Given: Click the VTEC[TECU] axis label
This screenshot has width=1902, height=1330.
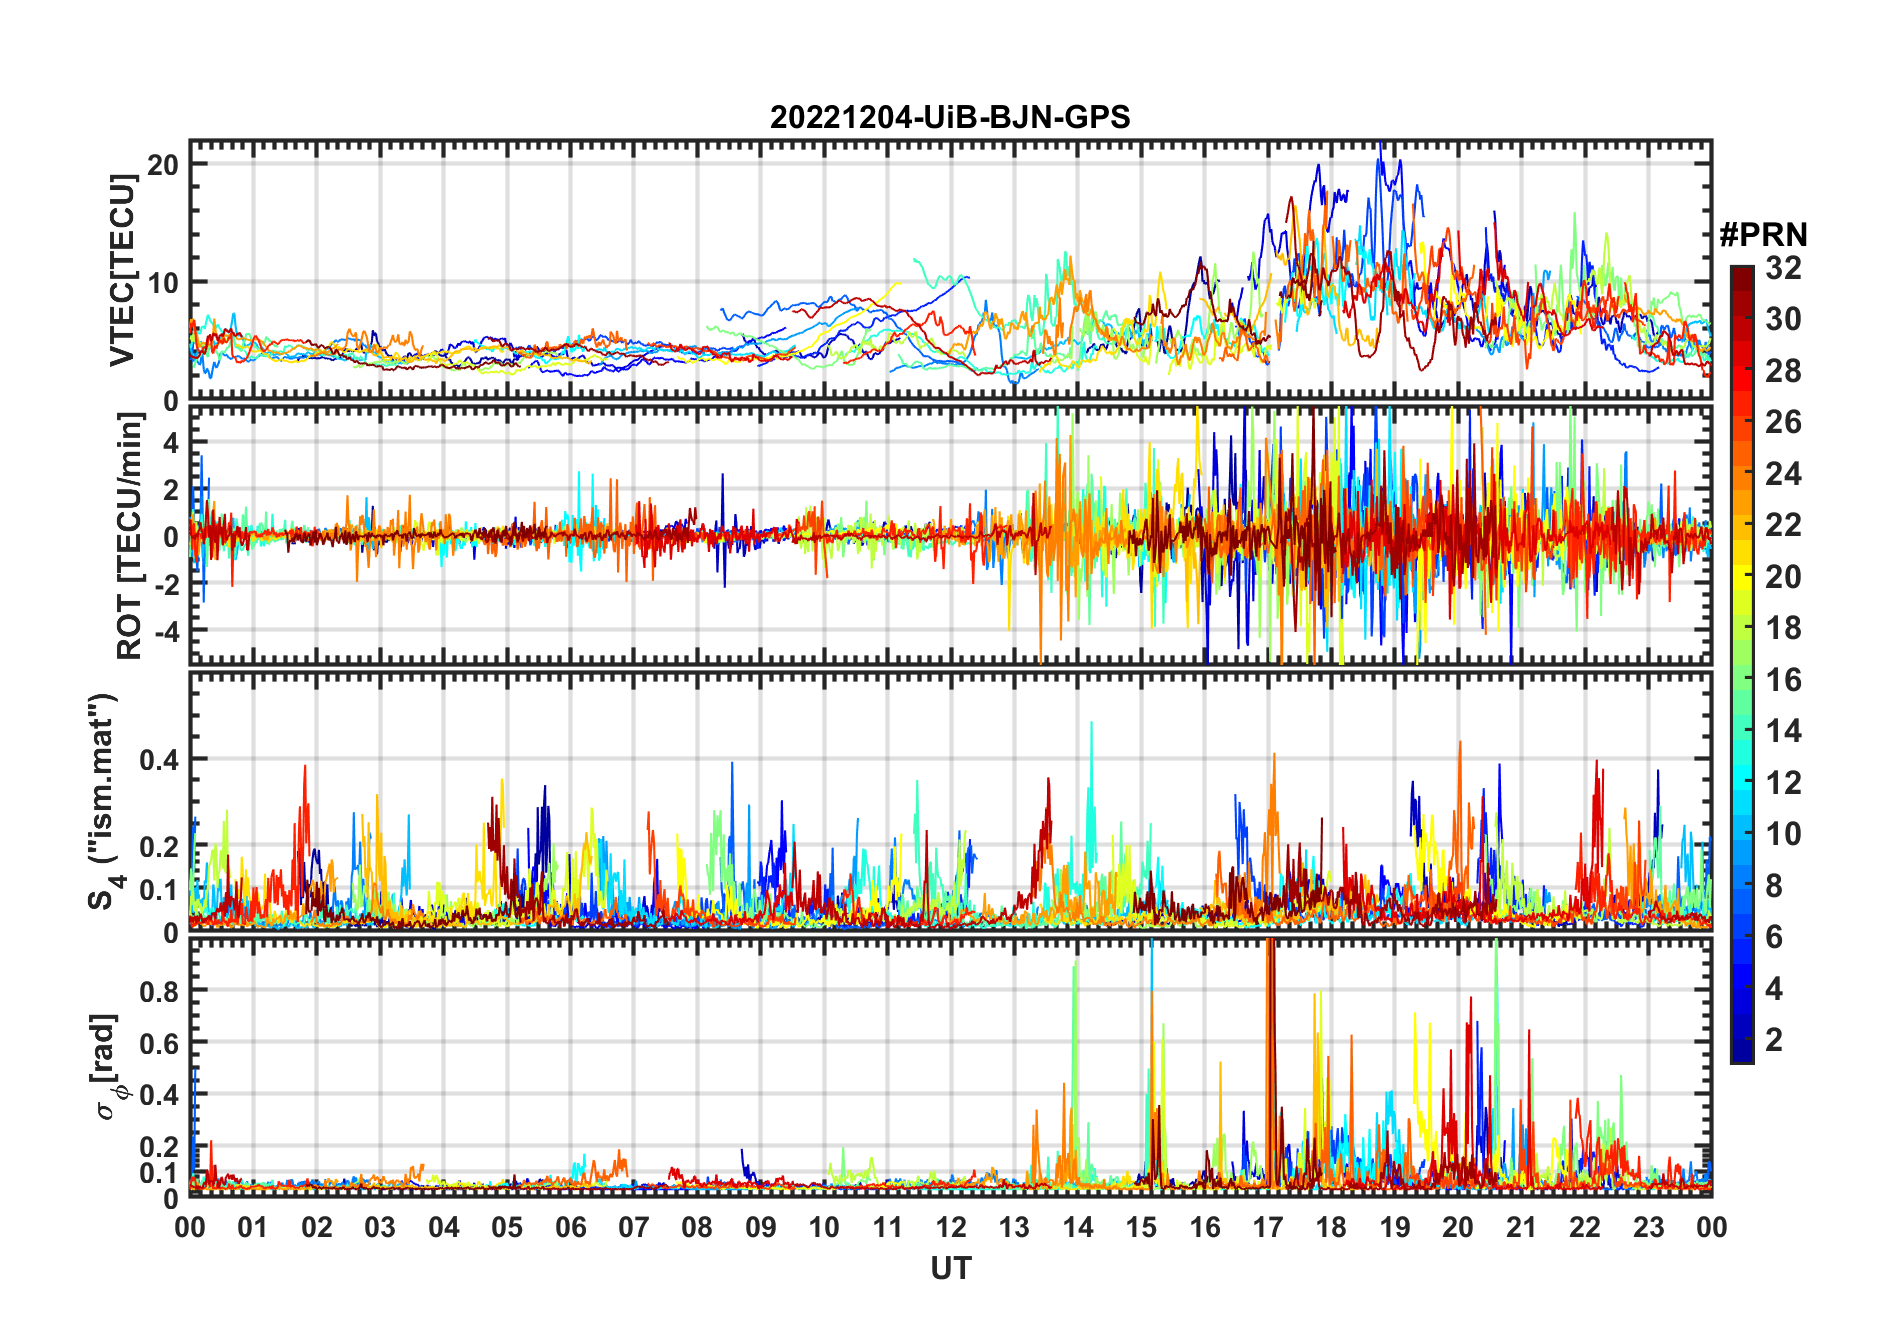Looking at the screenshot, I should pos(122,270).
